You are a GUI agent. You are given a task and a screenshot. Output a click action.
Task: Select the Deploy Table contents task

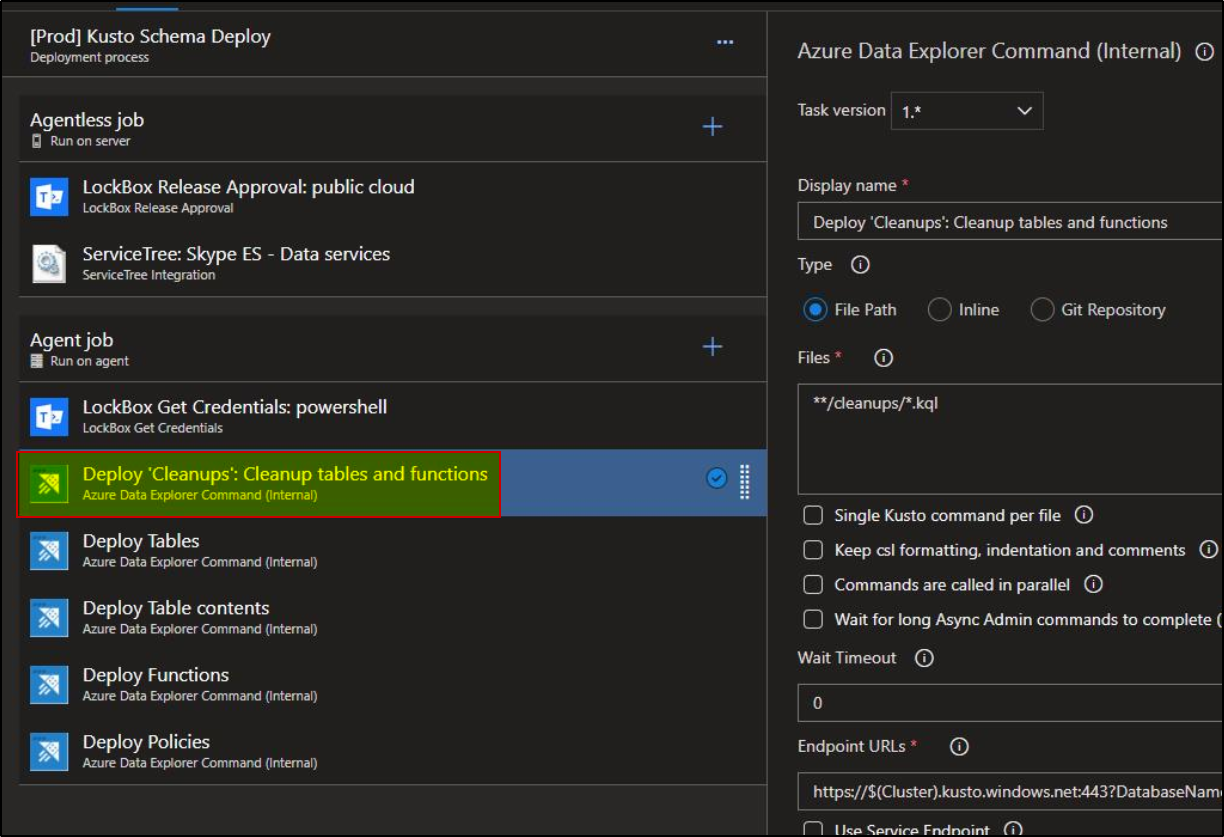pos(176,608)
